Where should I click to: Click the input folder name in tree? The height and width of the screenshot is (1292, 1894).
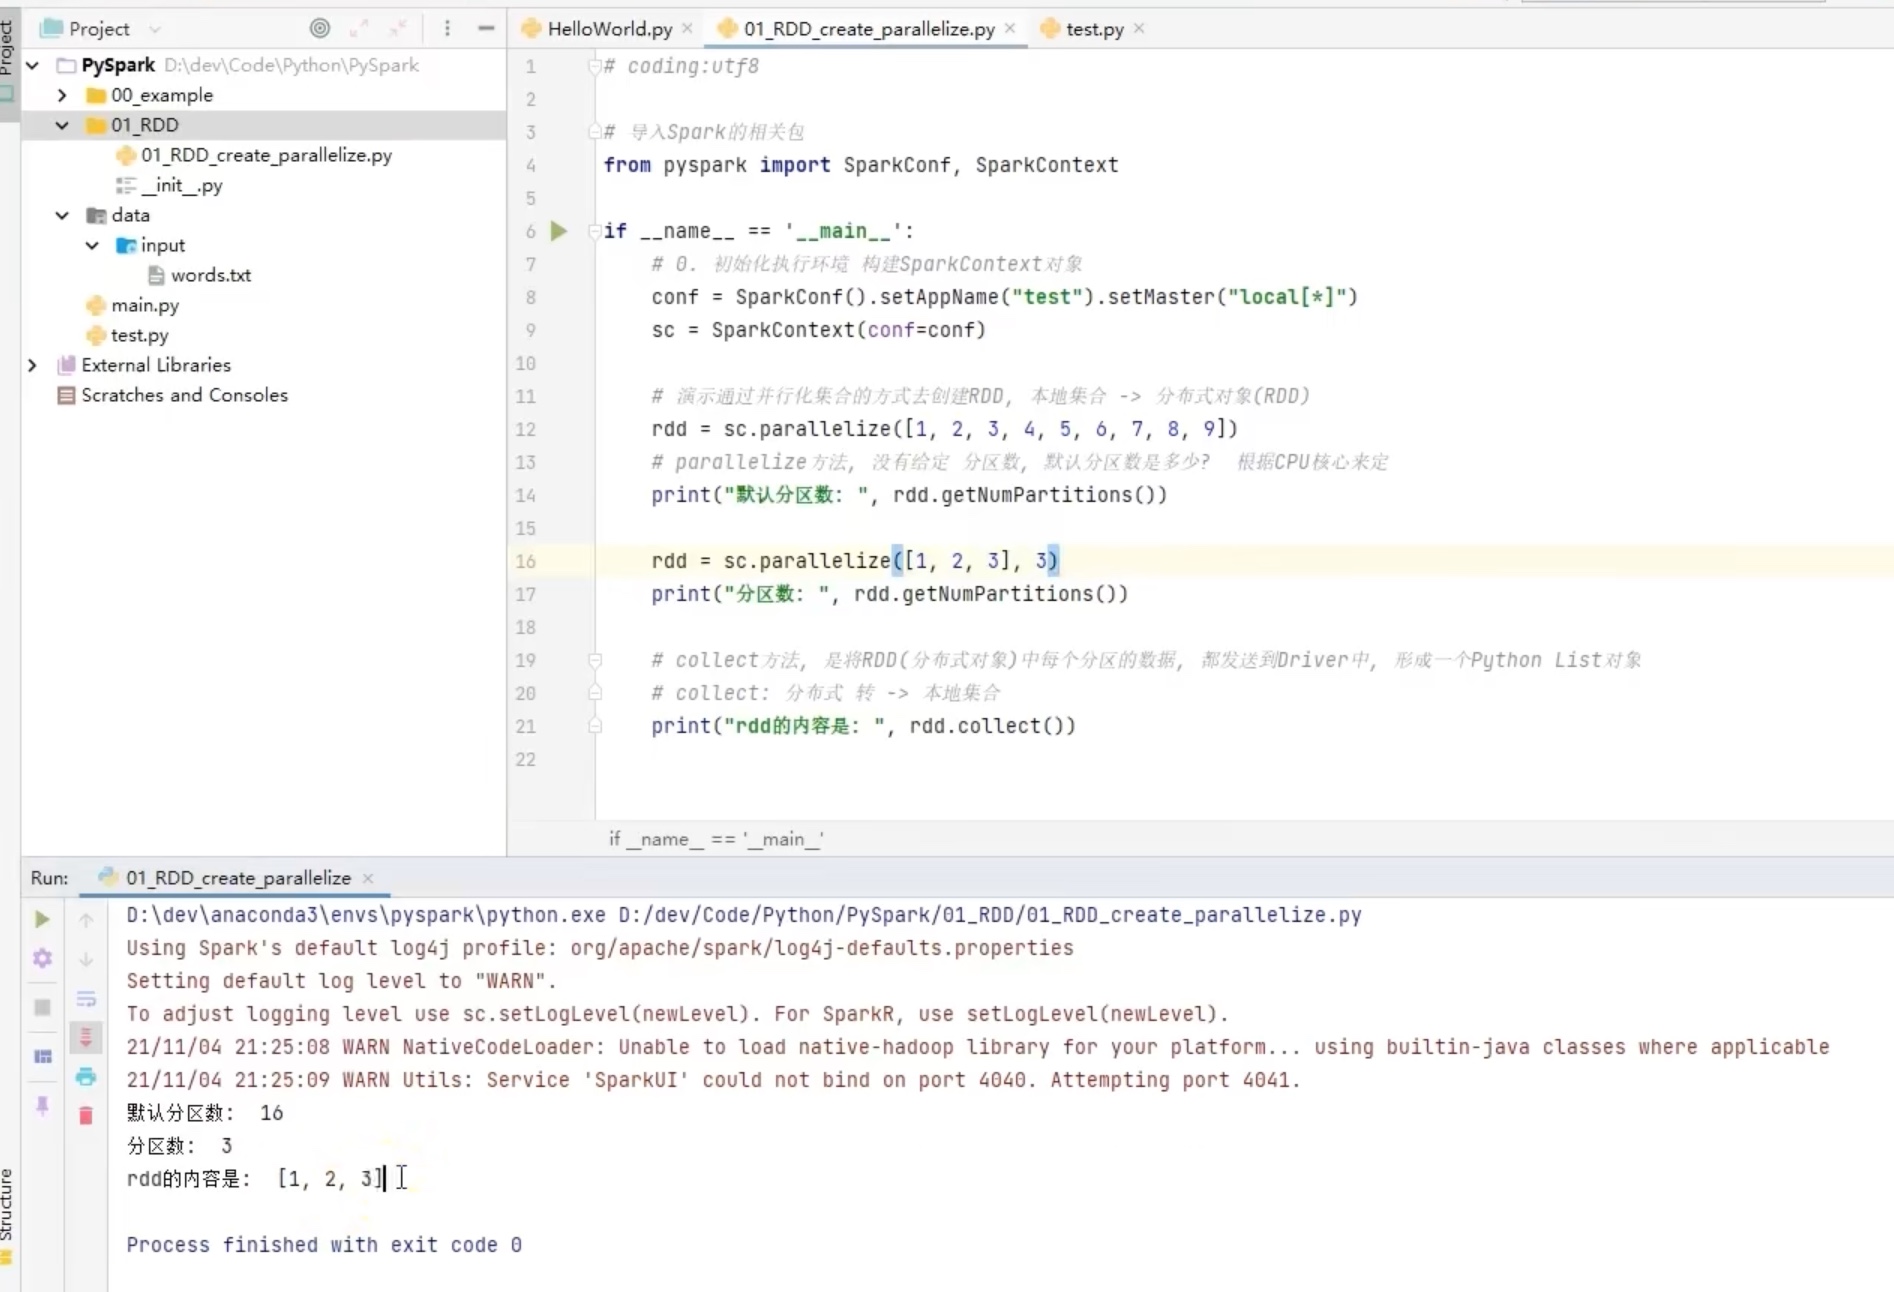163,245
